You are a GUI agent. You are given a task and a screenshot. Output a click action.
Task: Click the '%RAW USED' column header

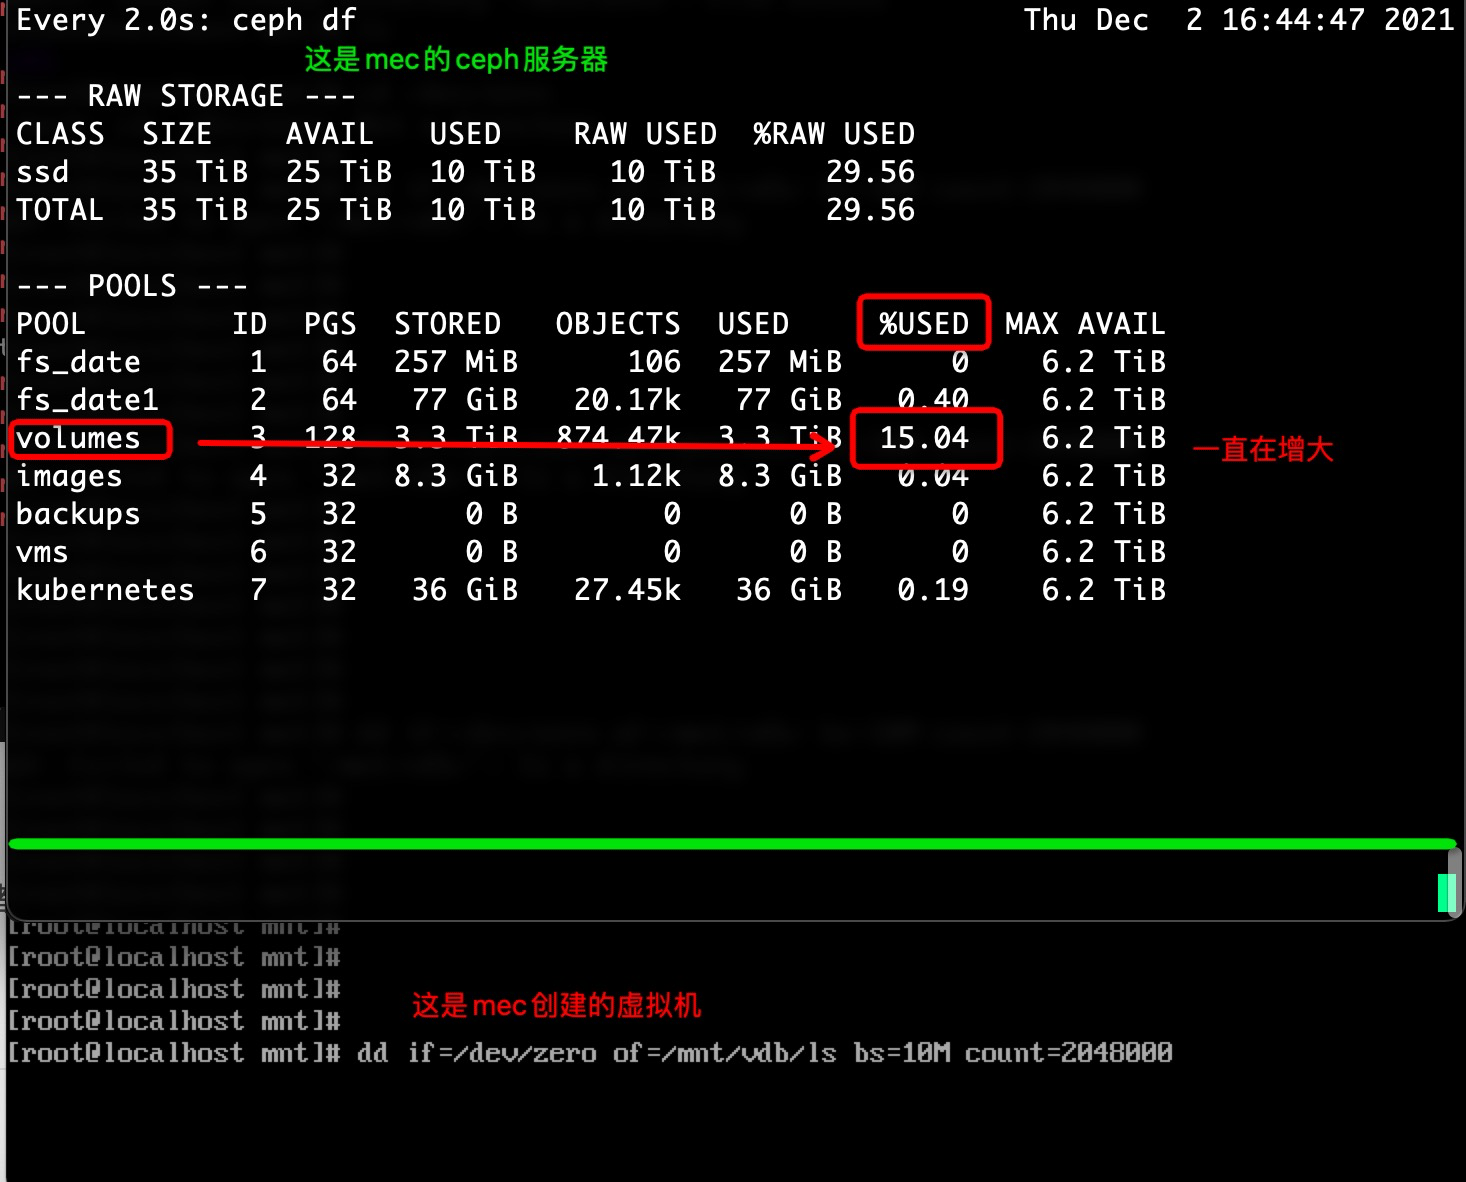(x=834, y=134)
